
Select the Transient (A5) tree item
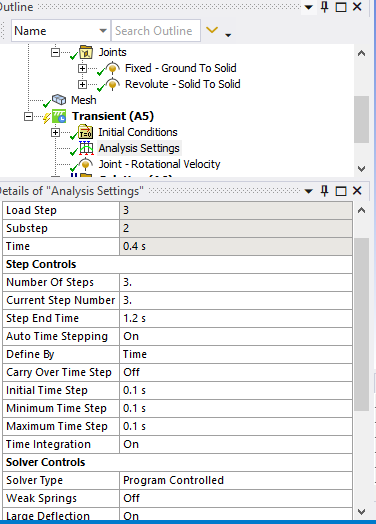coord(113,116)
